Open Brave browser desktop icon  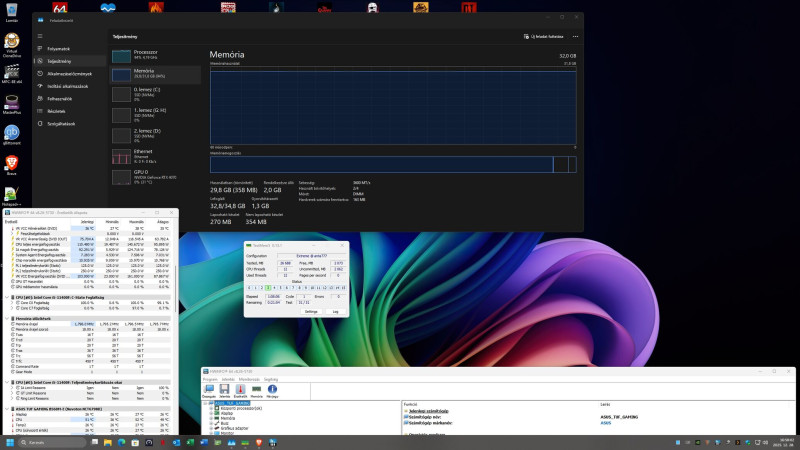[x=12, y=163]
